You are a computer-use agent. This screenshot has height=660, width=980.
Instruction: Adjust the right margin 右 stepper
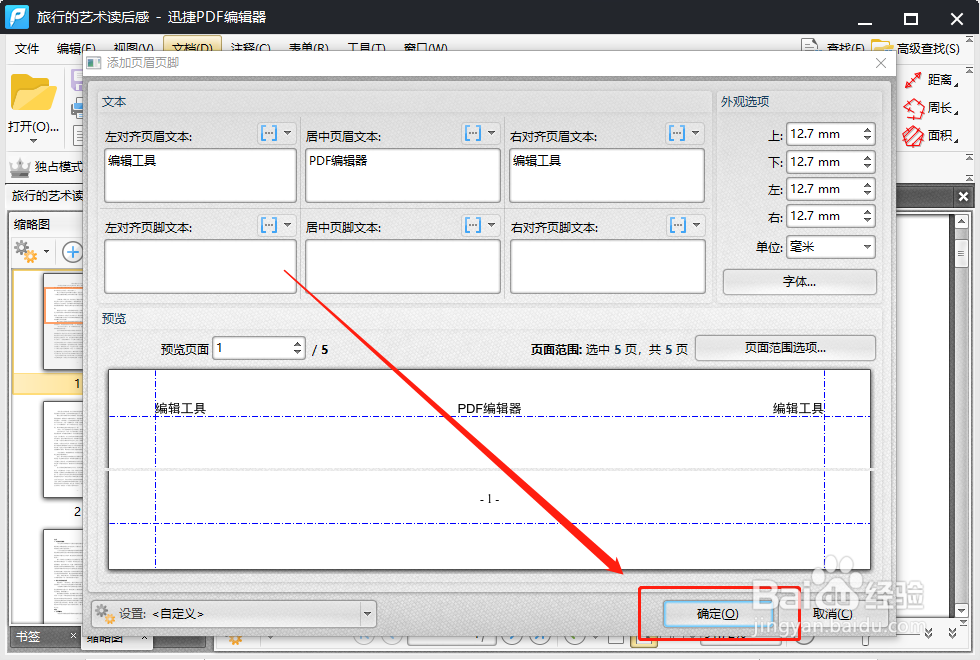pos(868,216)
